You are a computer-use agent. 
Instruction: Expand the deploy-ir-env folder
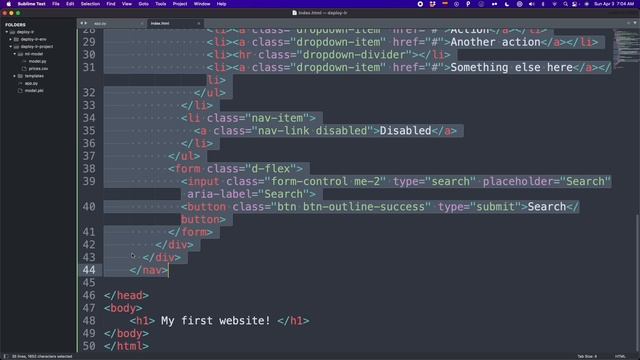[11, 39]
